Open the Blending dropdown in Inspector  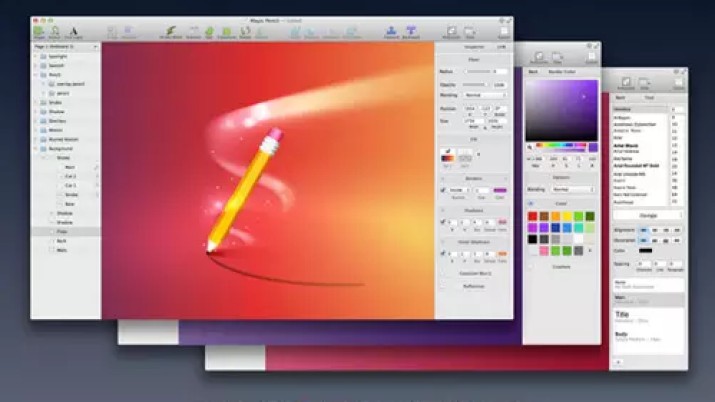(x=484, y=94)
